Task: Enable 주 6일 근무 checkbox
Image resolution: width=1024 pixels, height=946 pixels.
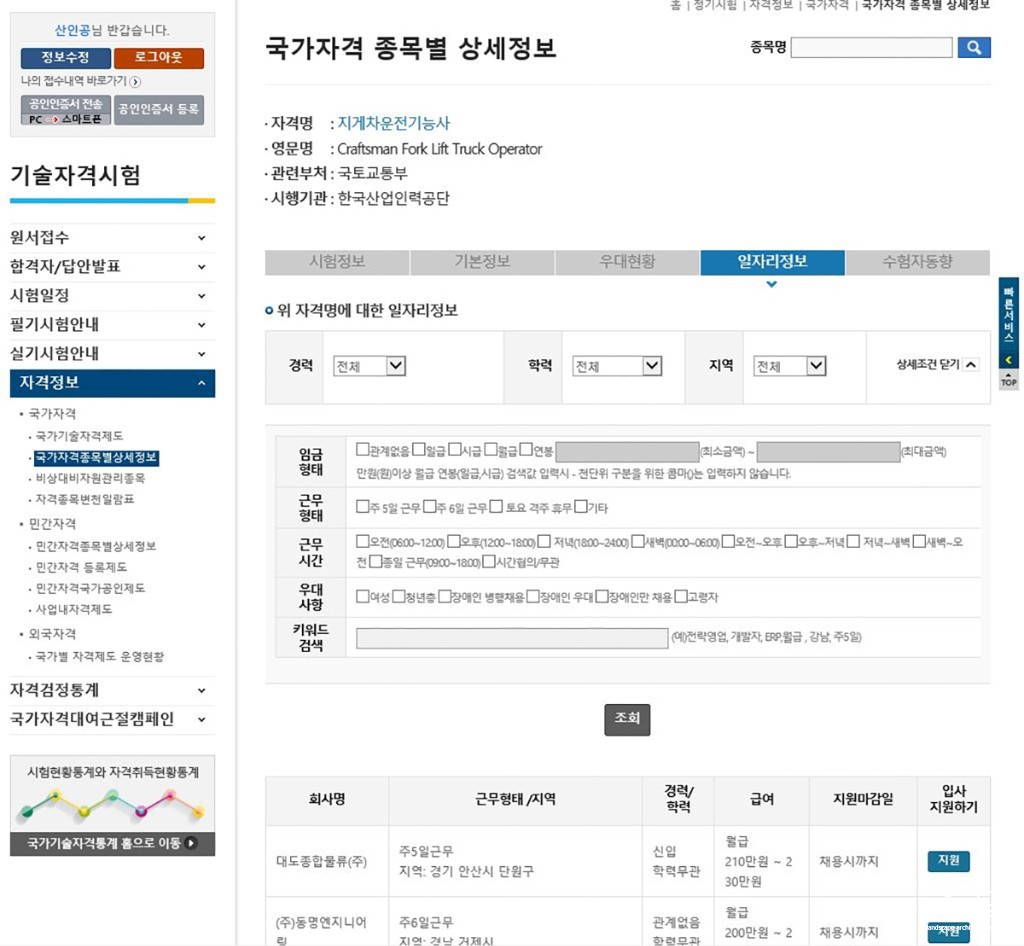Action: 430,507
